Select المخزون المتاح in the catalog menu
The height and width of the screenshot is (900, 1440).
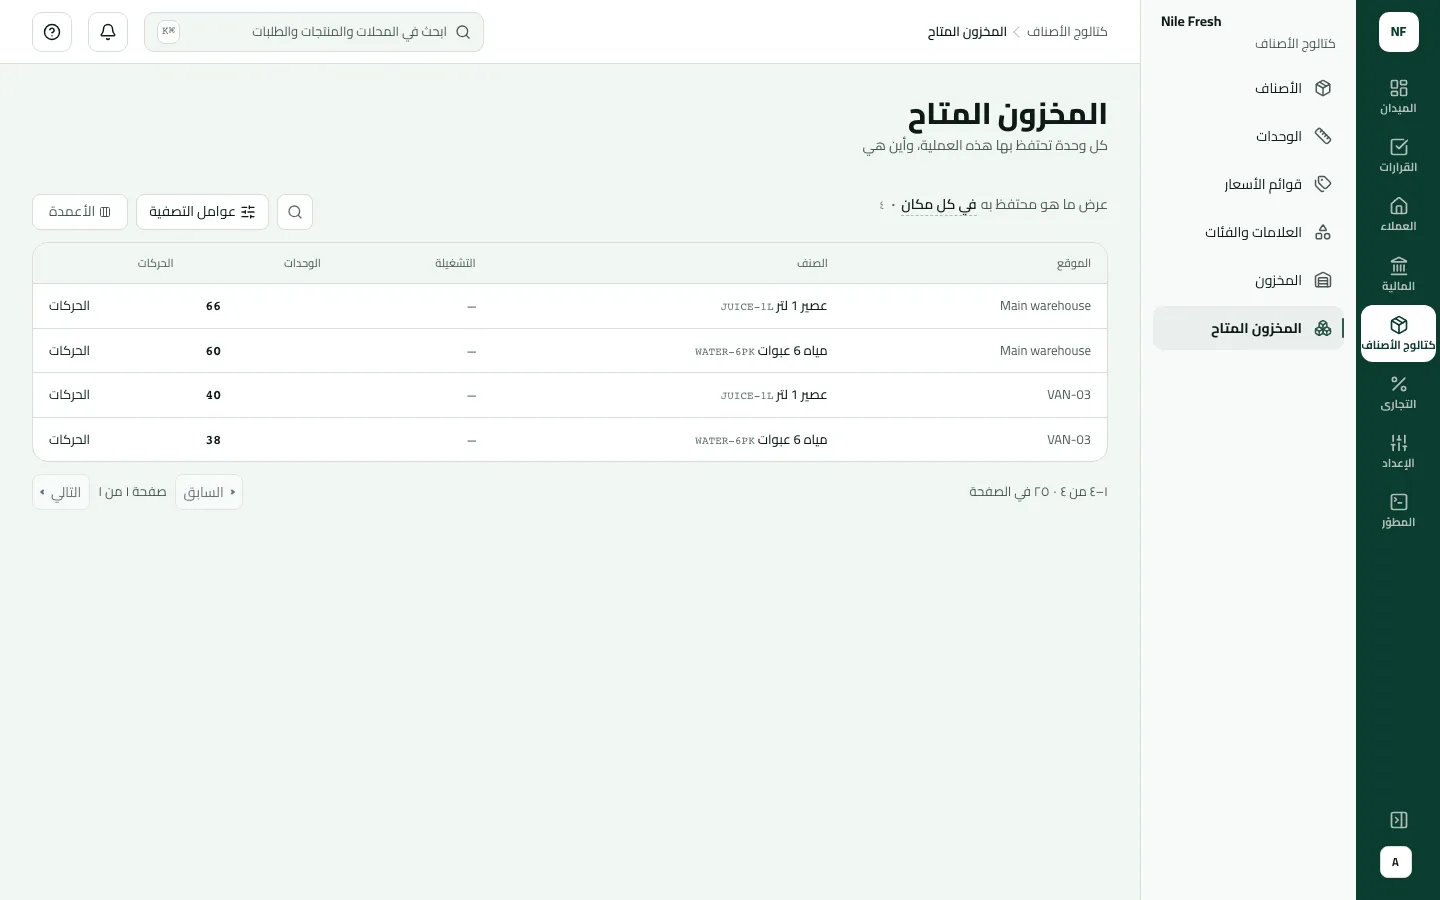pyautogui.click(x=1248, y=328)
